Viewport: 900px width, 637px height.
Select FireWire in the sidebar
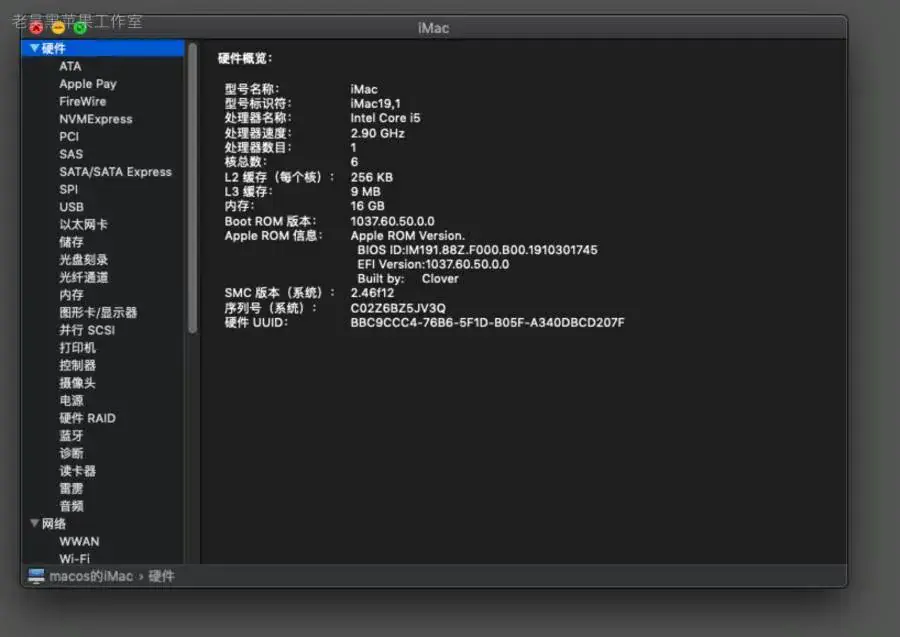point(83,102)
